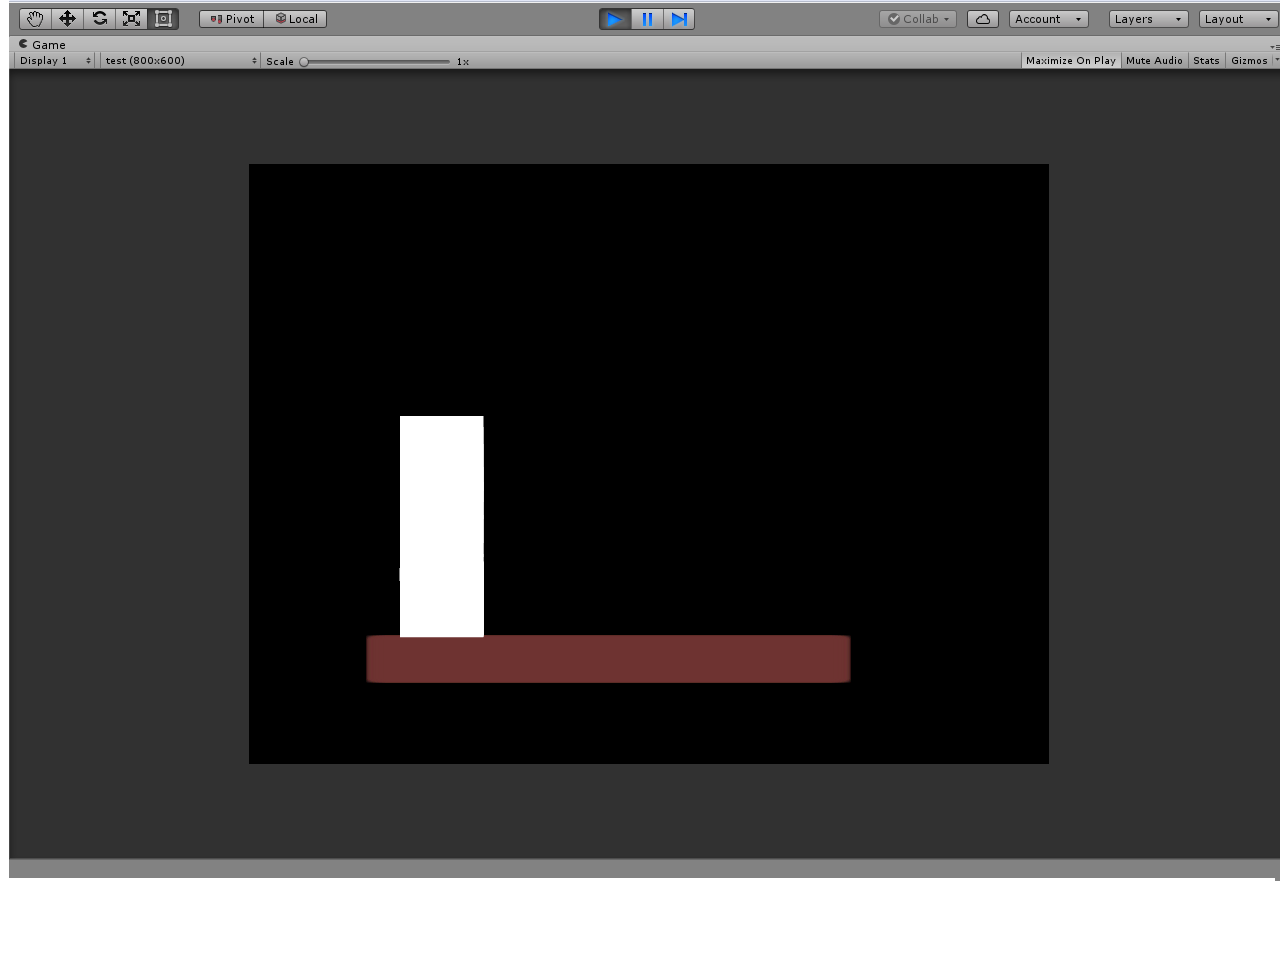Open the Account menu
This screenshot has width=1280, height=960.
point(1046,18)
